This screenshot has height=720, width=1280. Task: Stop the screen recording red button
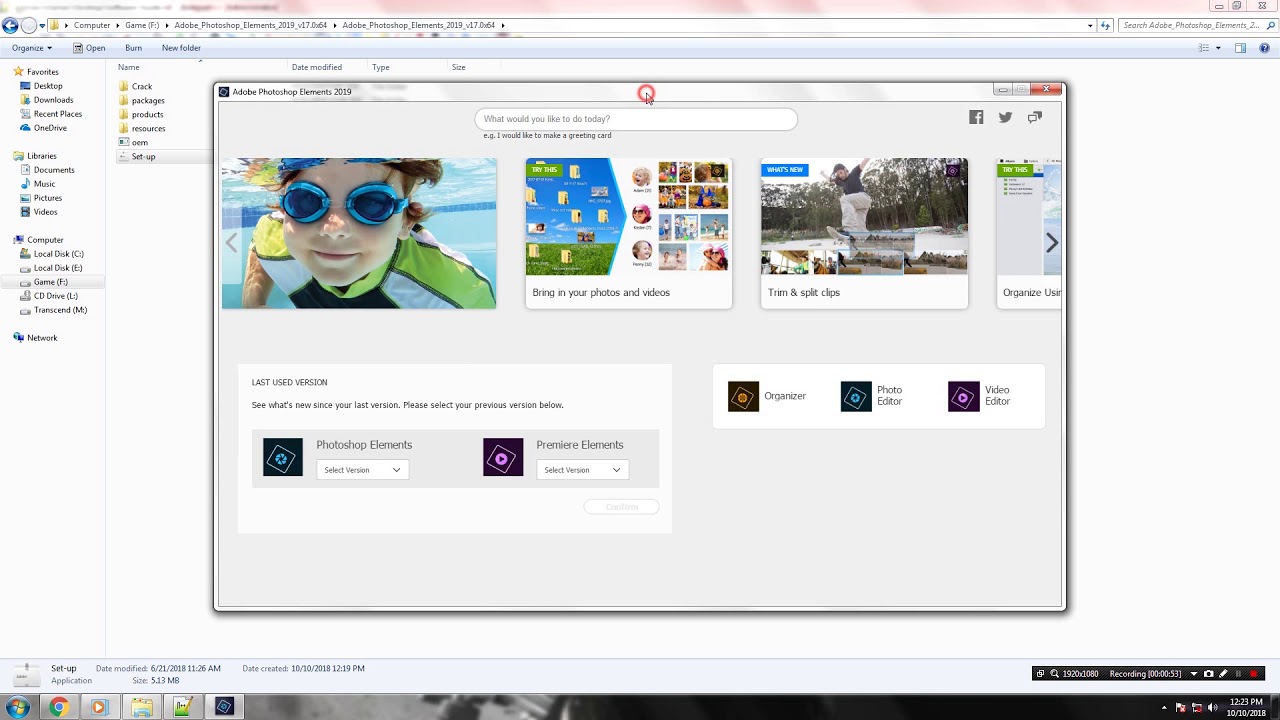pyautogui.click(x=1254, y=674)
